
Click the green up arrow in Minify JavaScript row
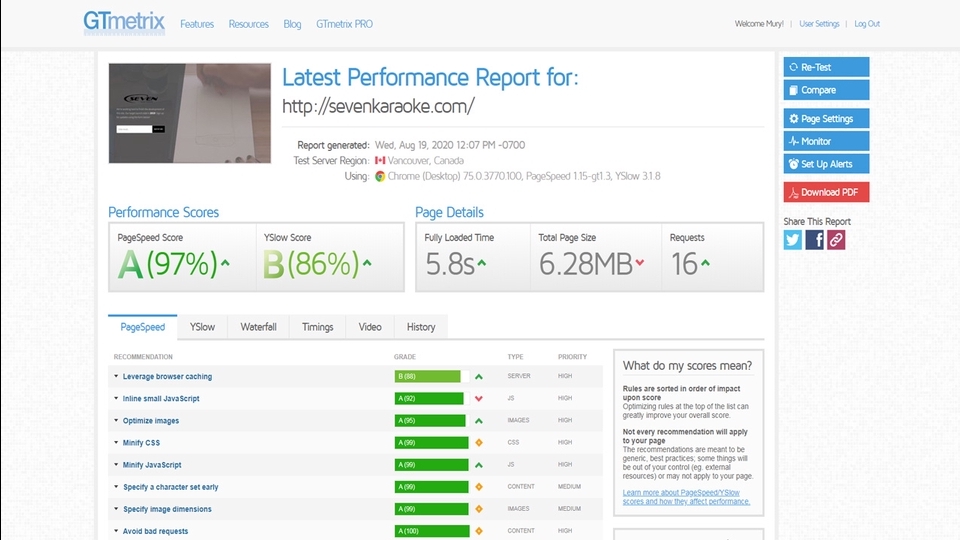479,465
